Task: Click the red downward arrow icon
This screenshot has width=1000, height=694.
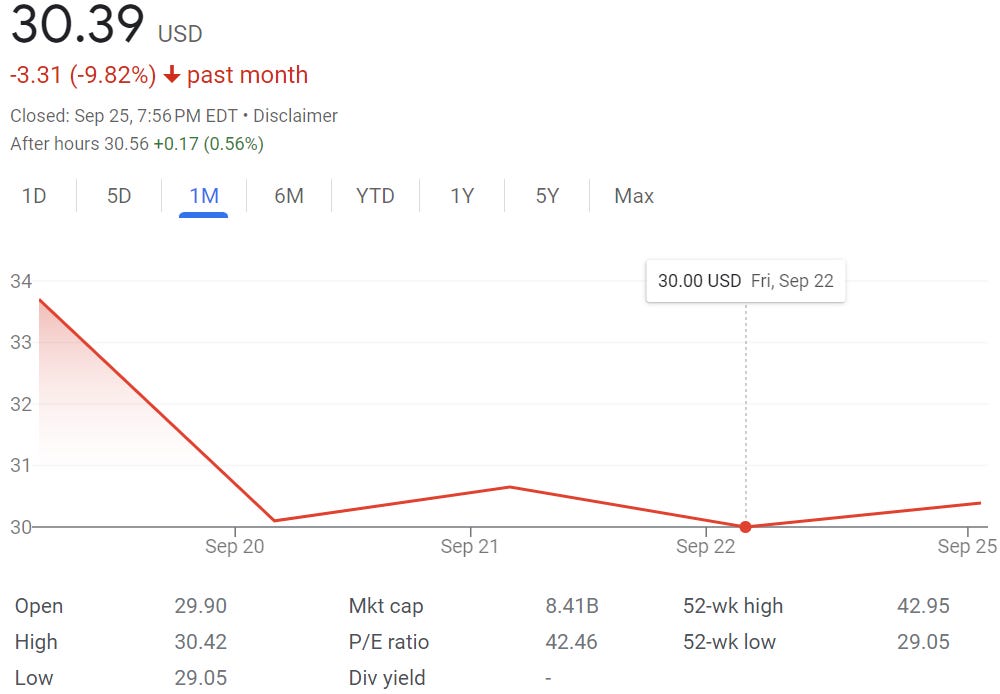Action: coord(172,74)
